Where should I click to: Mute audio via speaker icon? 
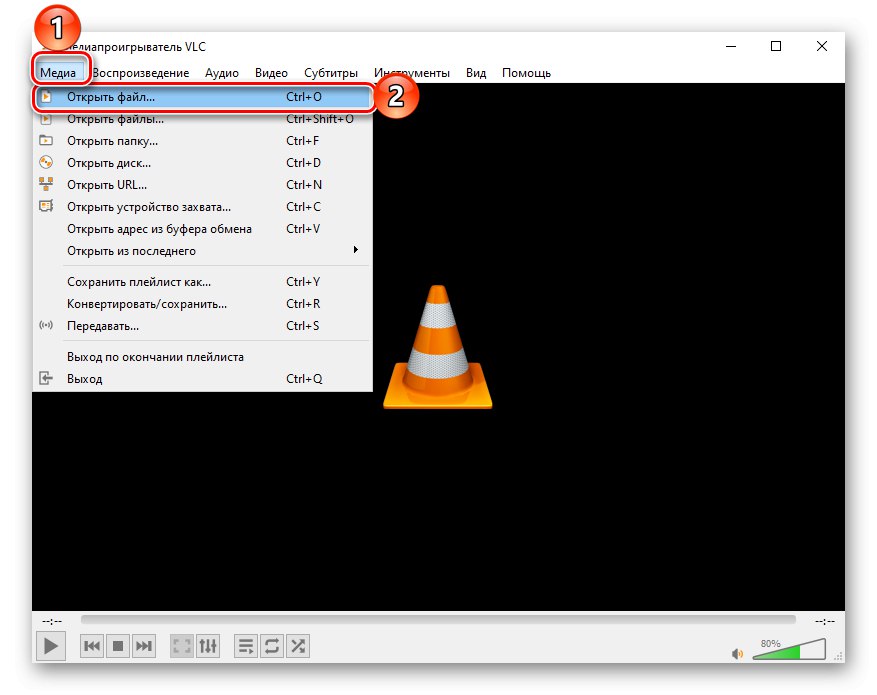pyautogui.click(x=737, y=653)
